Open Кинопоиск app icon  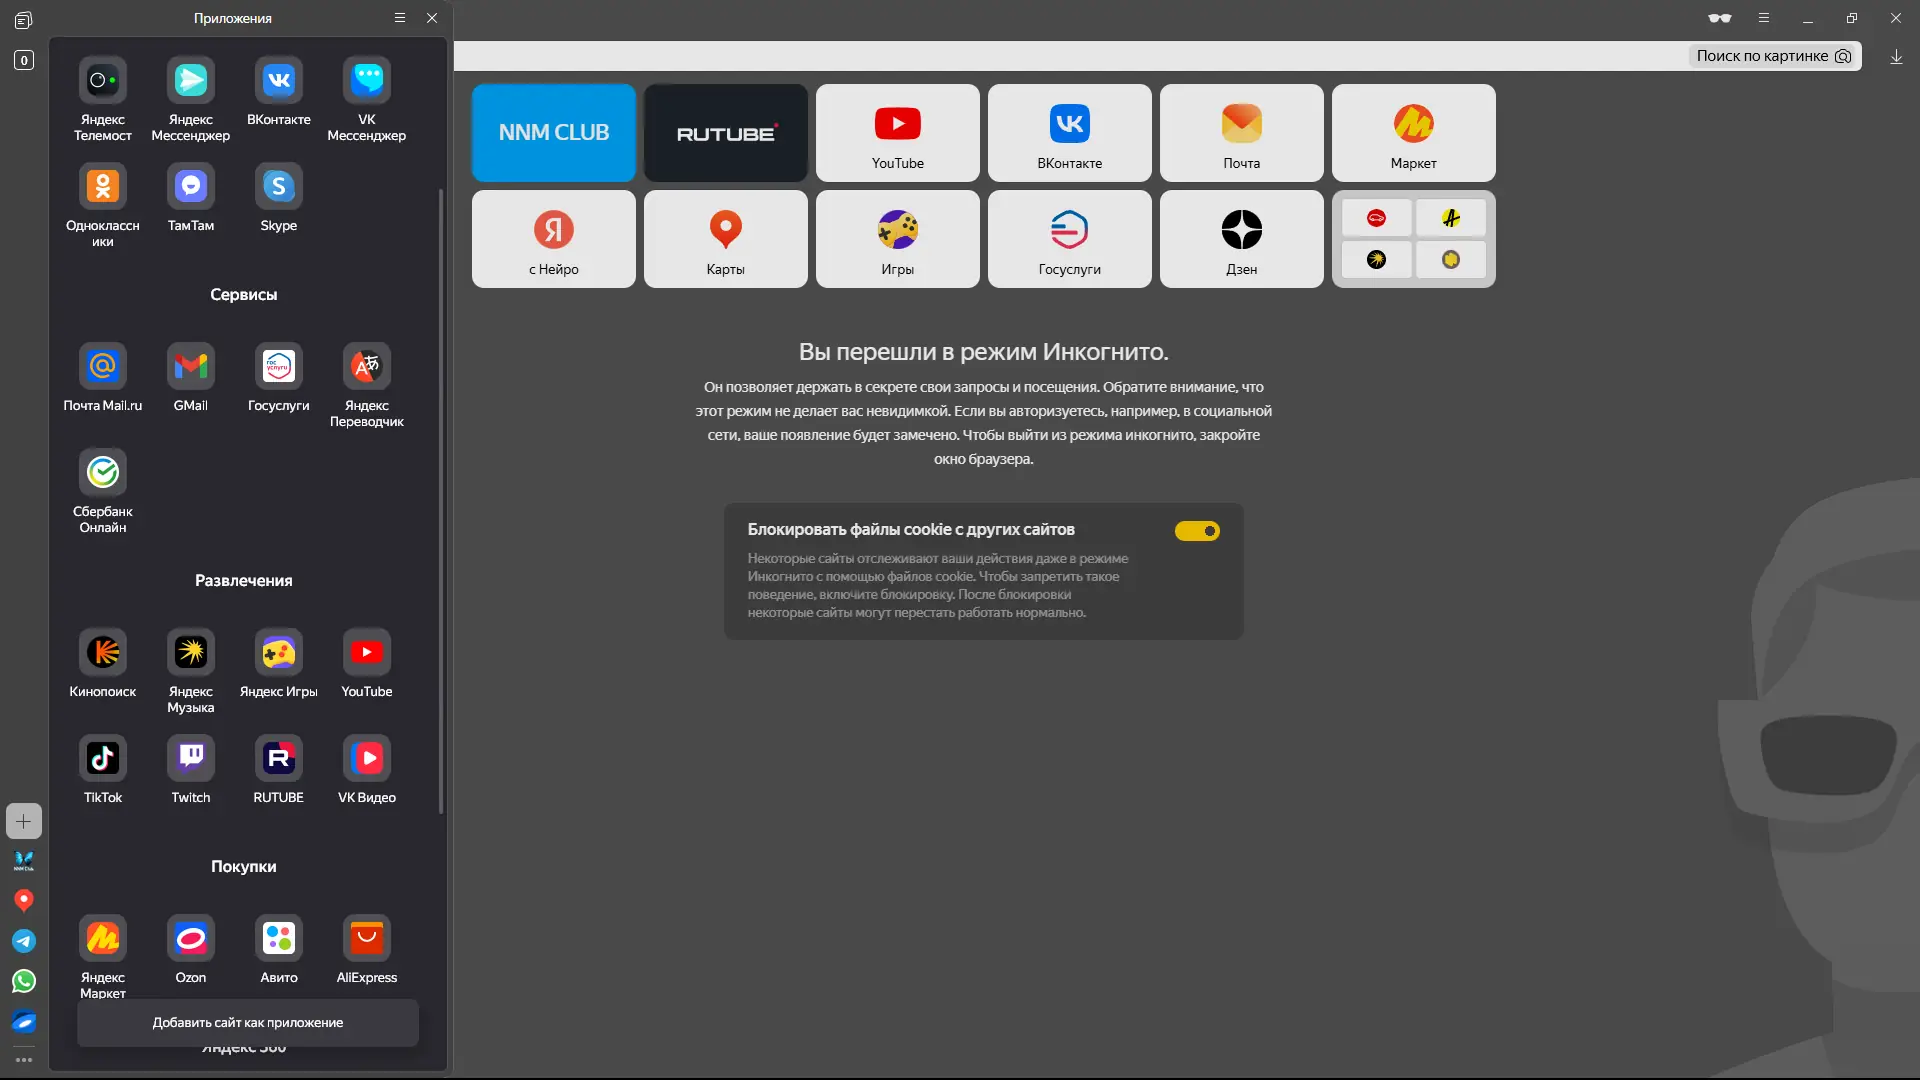(x=103, y=653)
